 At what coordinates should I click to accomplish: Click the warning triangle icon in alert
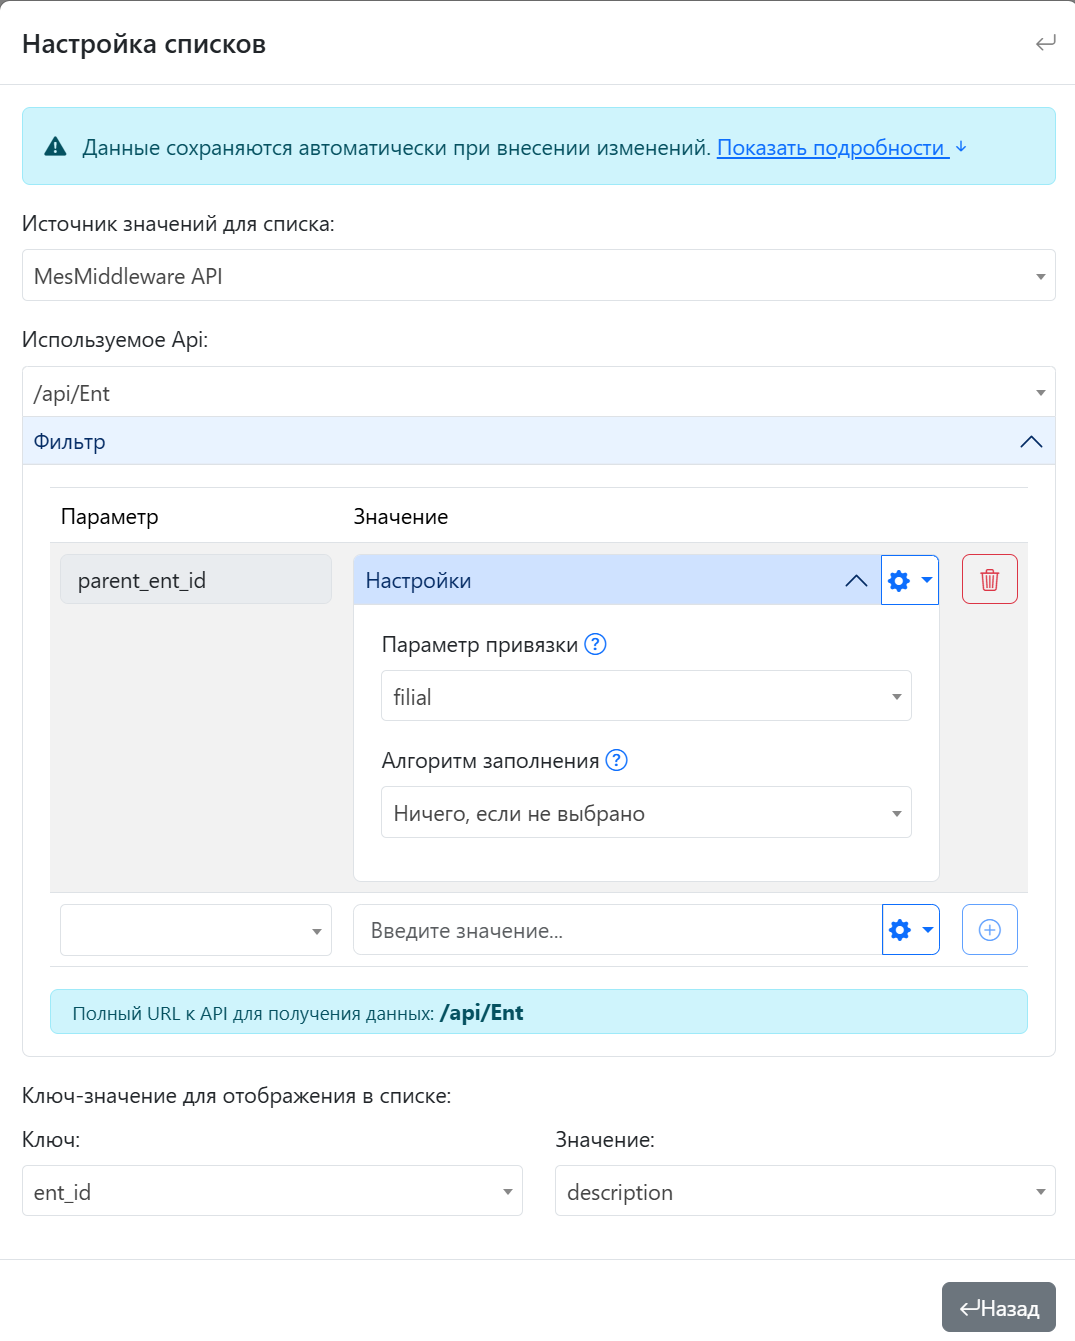[x=56, y=147]
